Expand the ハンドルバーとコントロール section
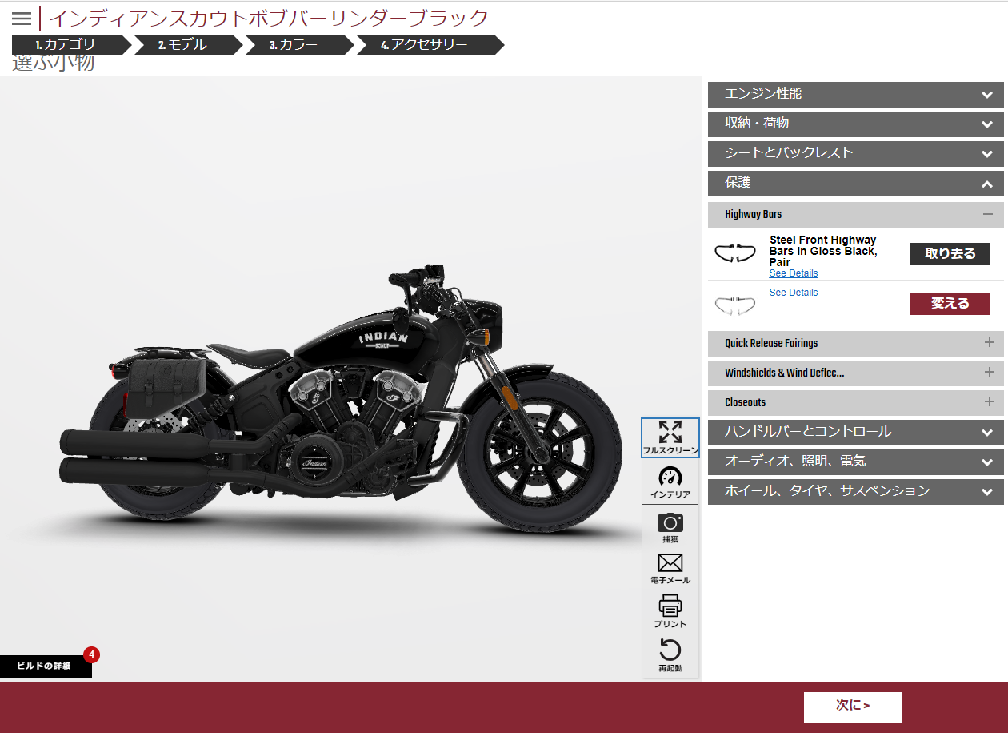Viewport: 1008px width, 733px height. pos(856,432)
